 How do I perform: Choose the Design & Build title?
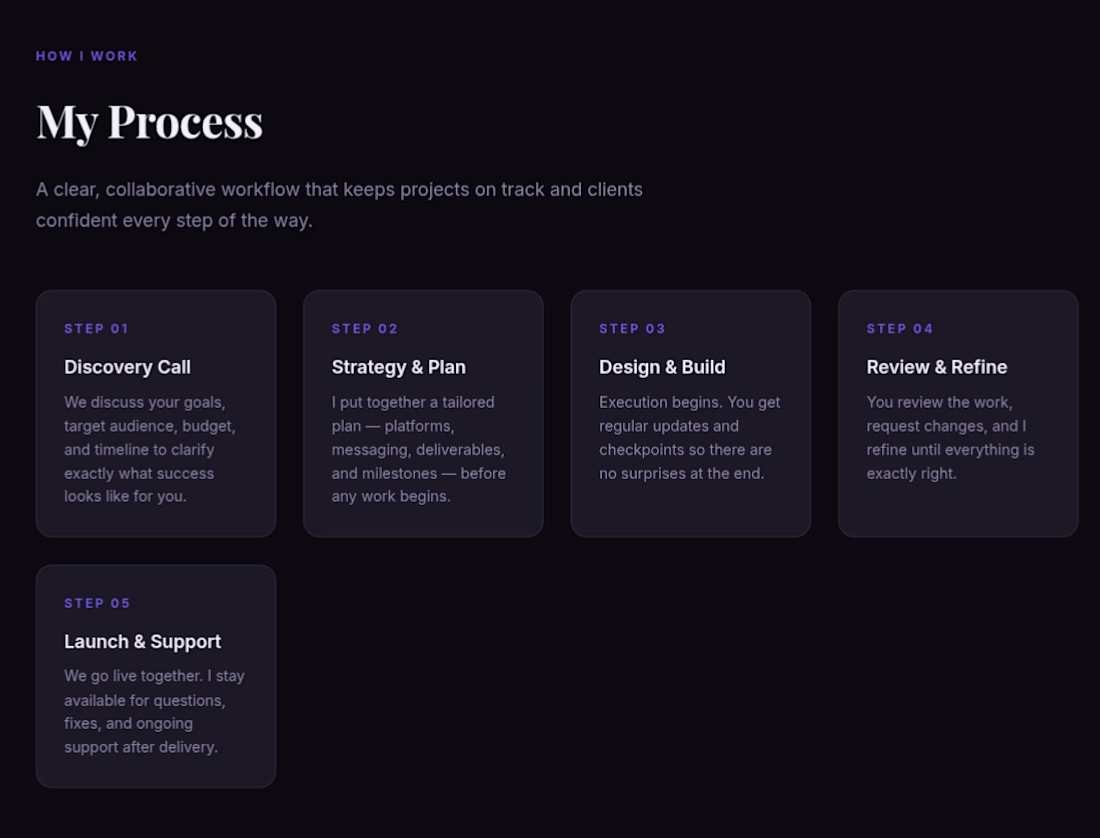(x=662, y=367)
